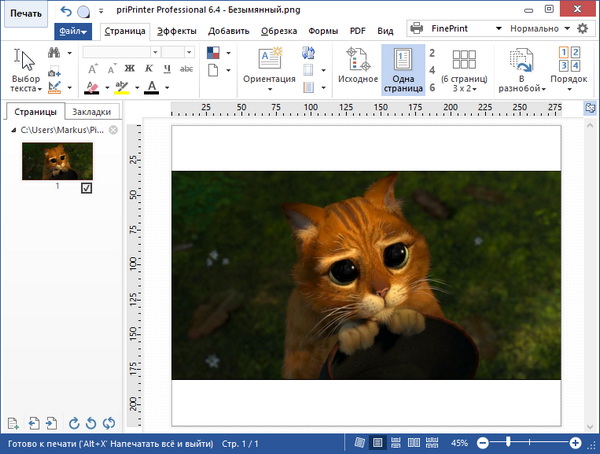Decrease font size with shrink A icon

pyautogui.click(x=111, y=69)
